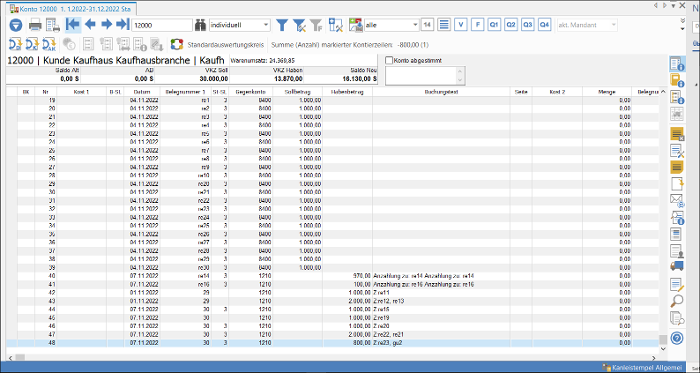Apply the blue funnel filter
Image resolution: width=700 pixels, height=373 pixels.
pyautogui.click(x=281, y=25)
